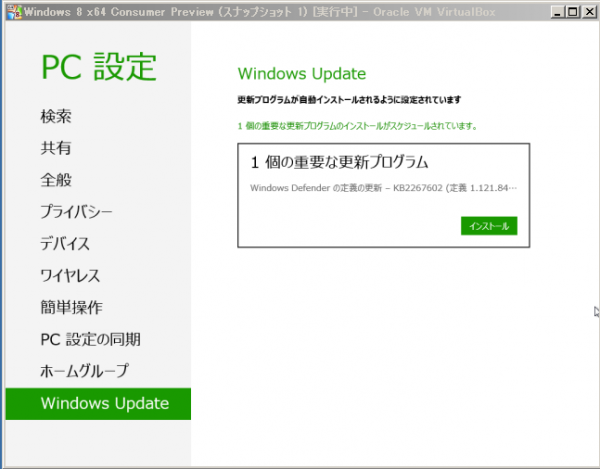This screenshot has width=600, height=469.
Task: Click the Windows Defender KB2267602 update entry
Action: pos(383,188)
